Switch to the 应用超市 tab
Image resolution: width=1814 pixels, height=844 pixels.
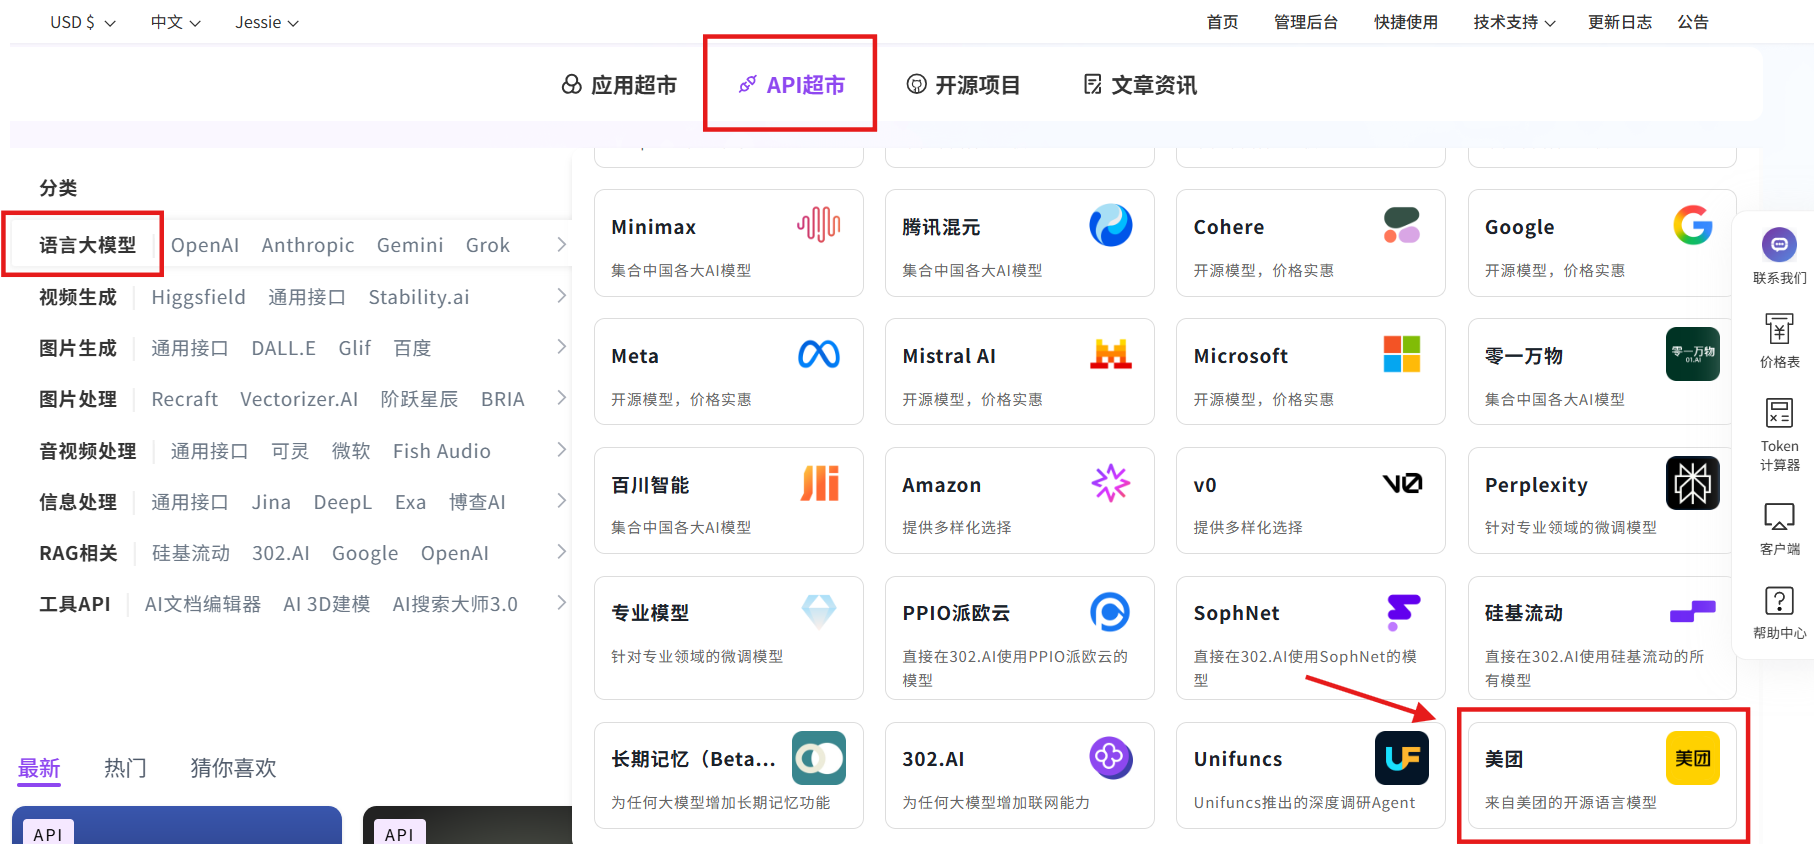(619, 85)
